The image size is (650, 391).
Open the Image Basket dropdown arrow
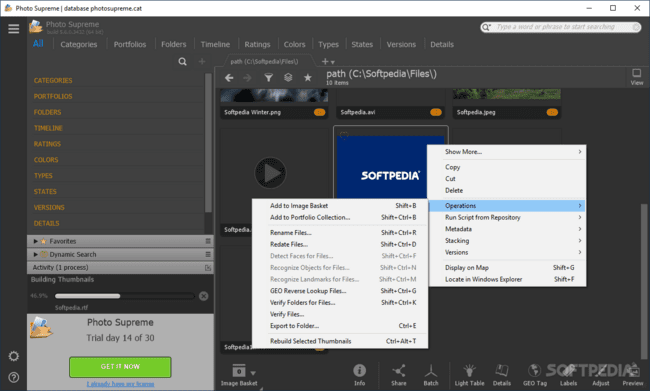pyautogui.click(x=253, y=373)
